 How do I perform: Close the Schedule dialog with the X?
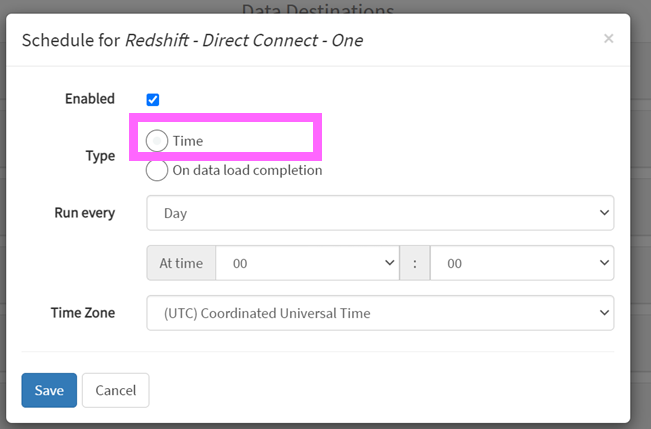pos(608,39)
